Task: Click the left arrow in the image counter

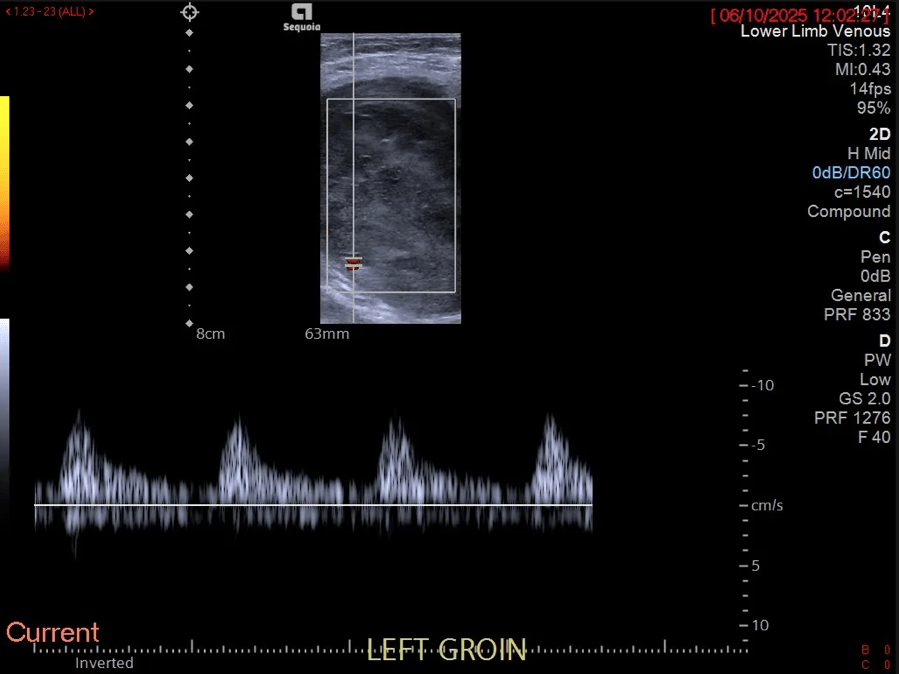Action: tap(8, 12)
